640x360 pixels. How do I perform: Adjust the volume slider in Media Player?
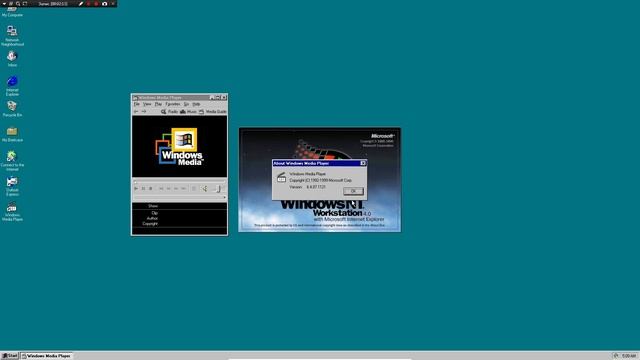tap(218, 189)
